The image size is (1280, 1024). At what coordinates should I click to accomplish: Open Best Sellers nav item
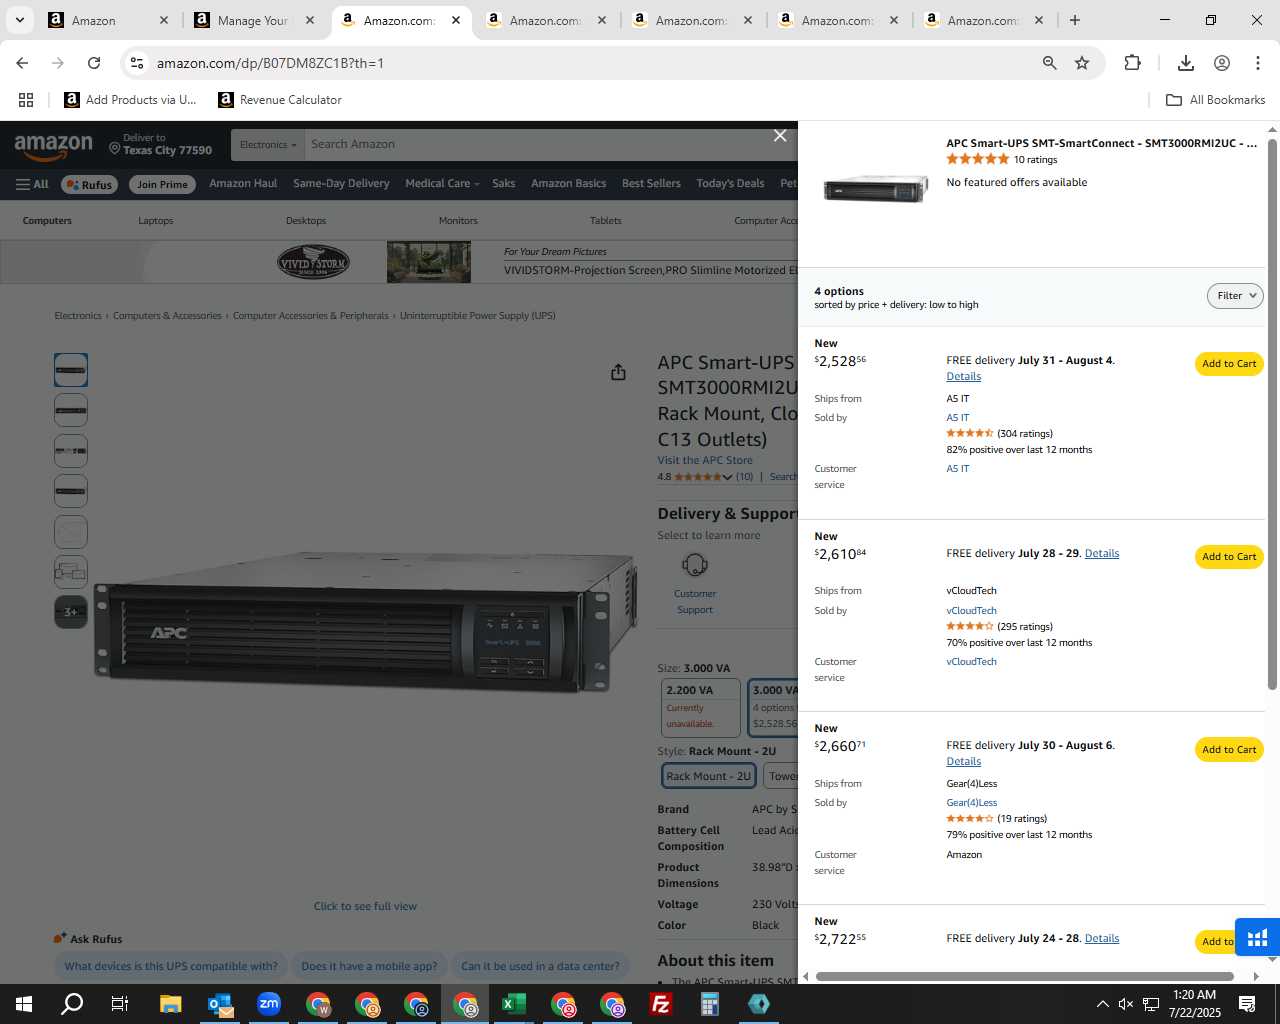pos(651,184)
